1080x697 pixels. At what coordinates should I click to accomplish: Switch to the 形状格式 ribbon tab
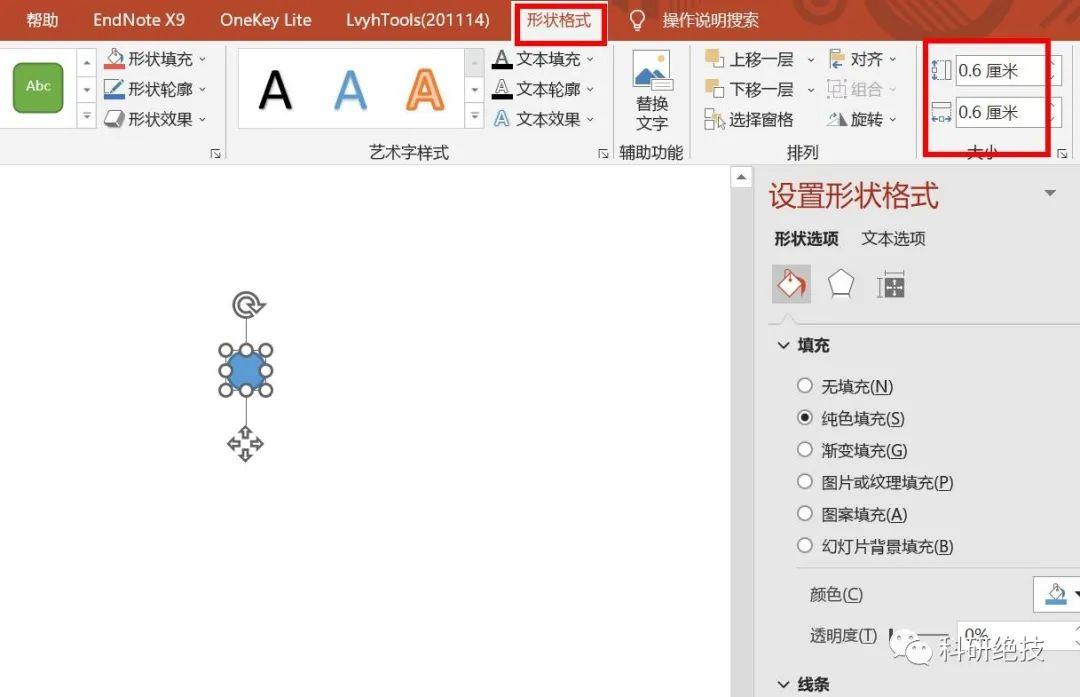[558, 19]
